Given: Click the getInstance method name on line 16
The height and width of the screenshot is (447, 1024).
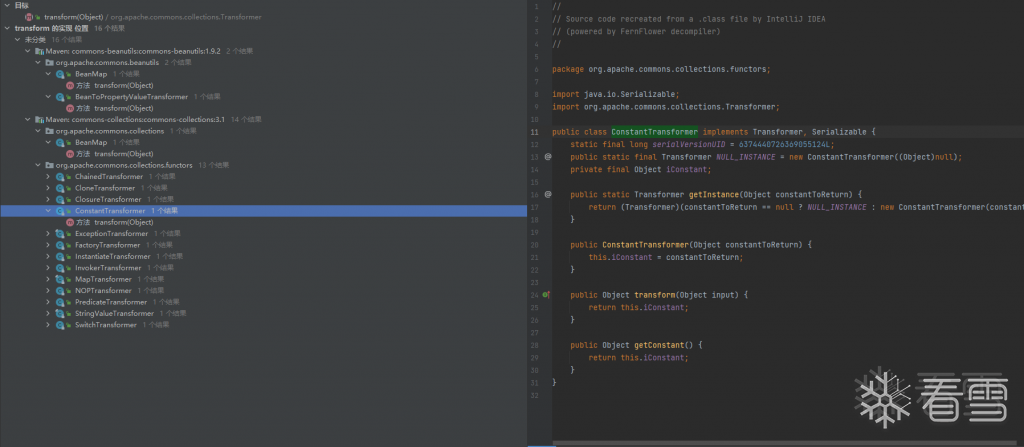Looking at the screenshot, I should click(x=714, y=194).
